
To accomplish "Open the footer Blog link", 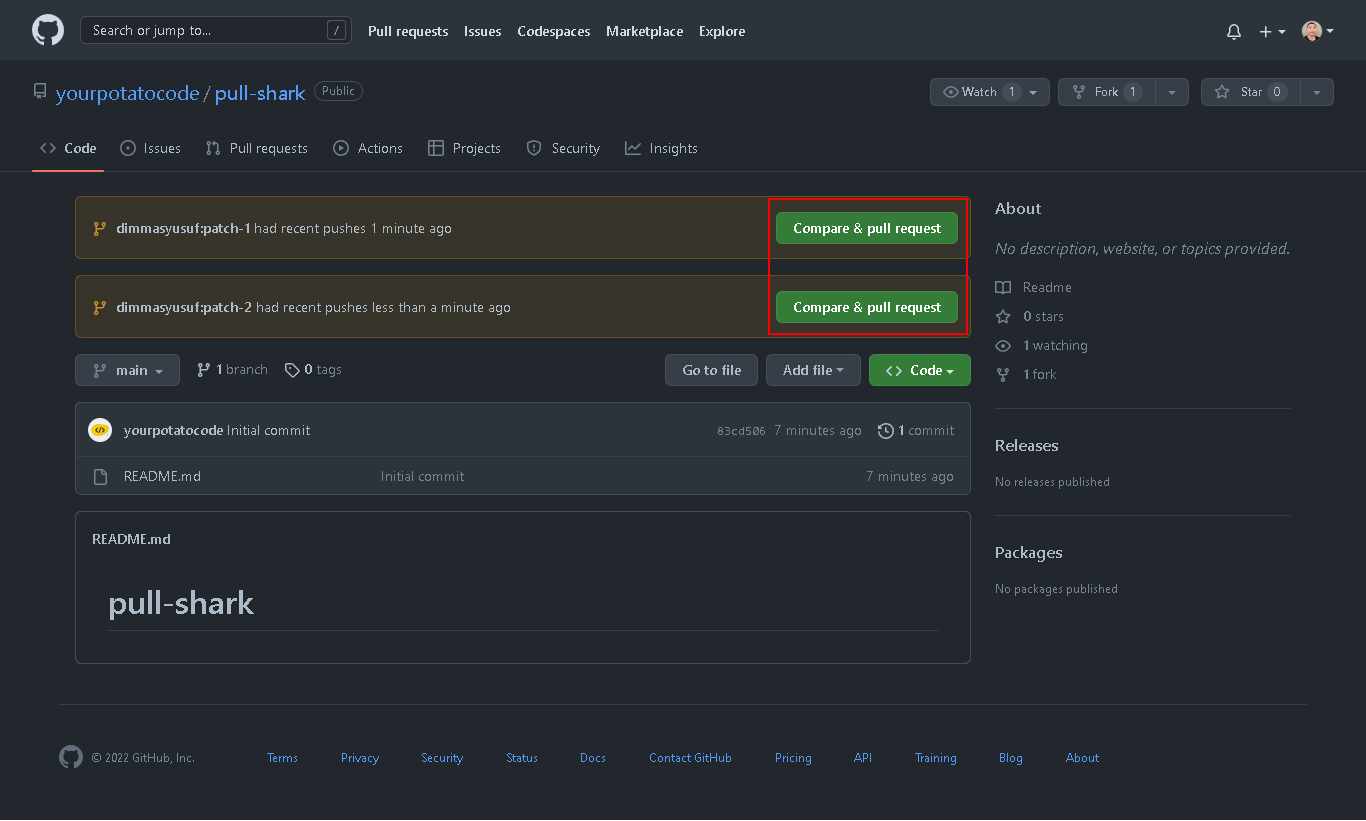I will [x=1011, y=758].
